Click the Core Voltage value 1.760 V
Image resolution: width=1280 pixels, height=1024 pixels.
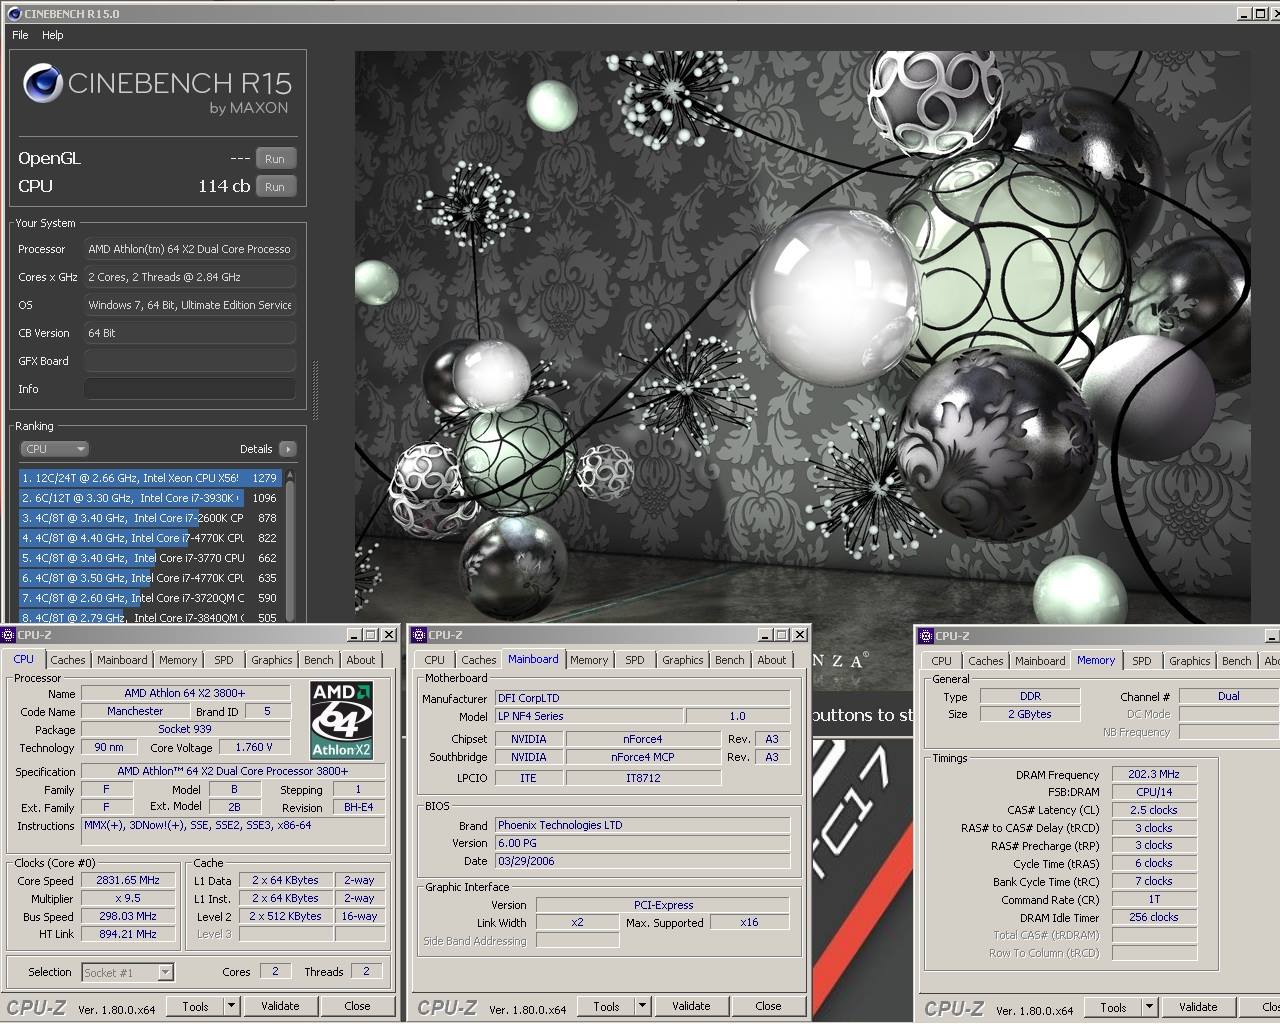pos(253,747)
